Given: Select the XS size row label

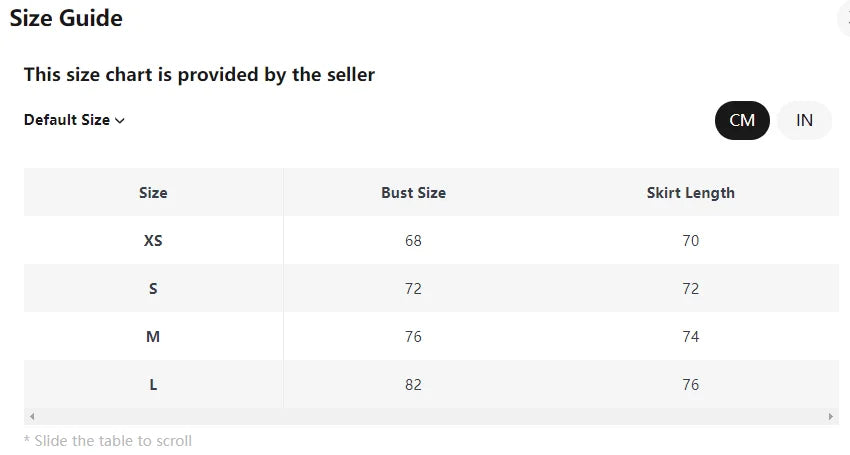Looking at the screenshot, I should [x=153, y=241].
